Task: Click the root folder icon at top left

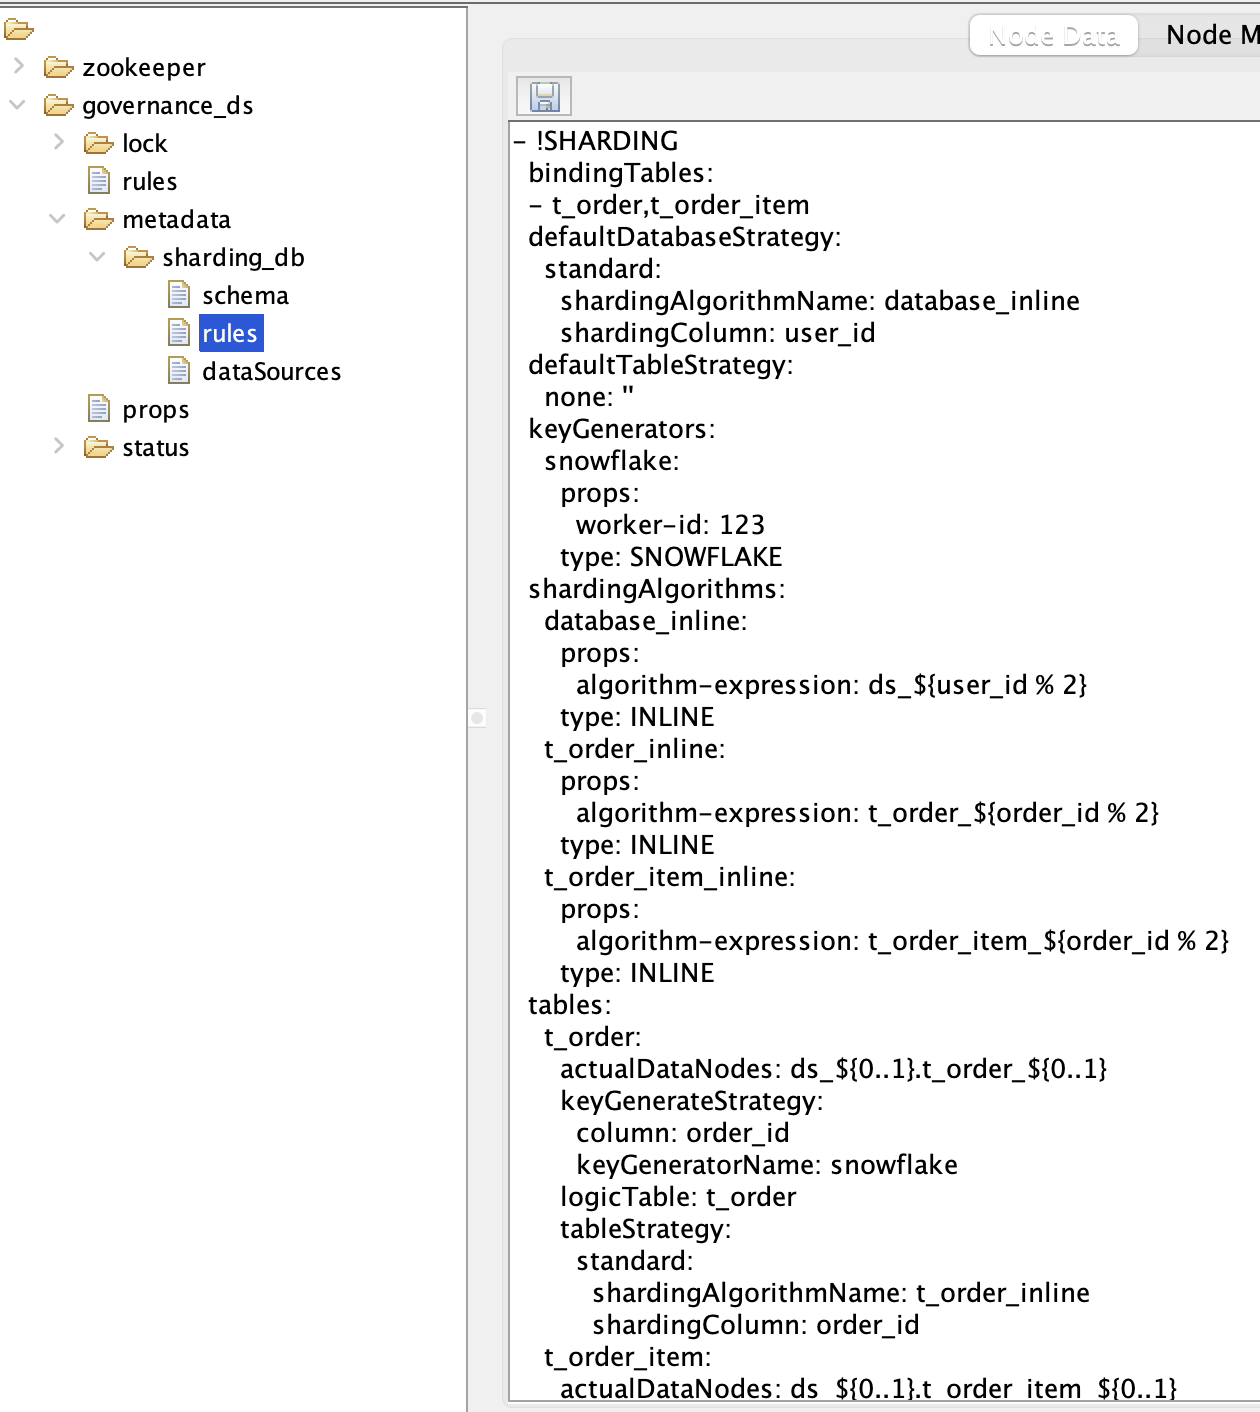Action: (x=18, y=28)
